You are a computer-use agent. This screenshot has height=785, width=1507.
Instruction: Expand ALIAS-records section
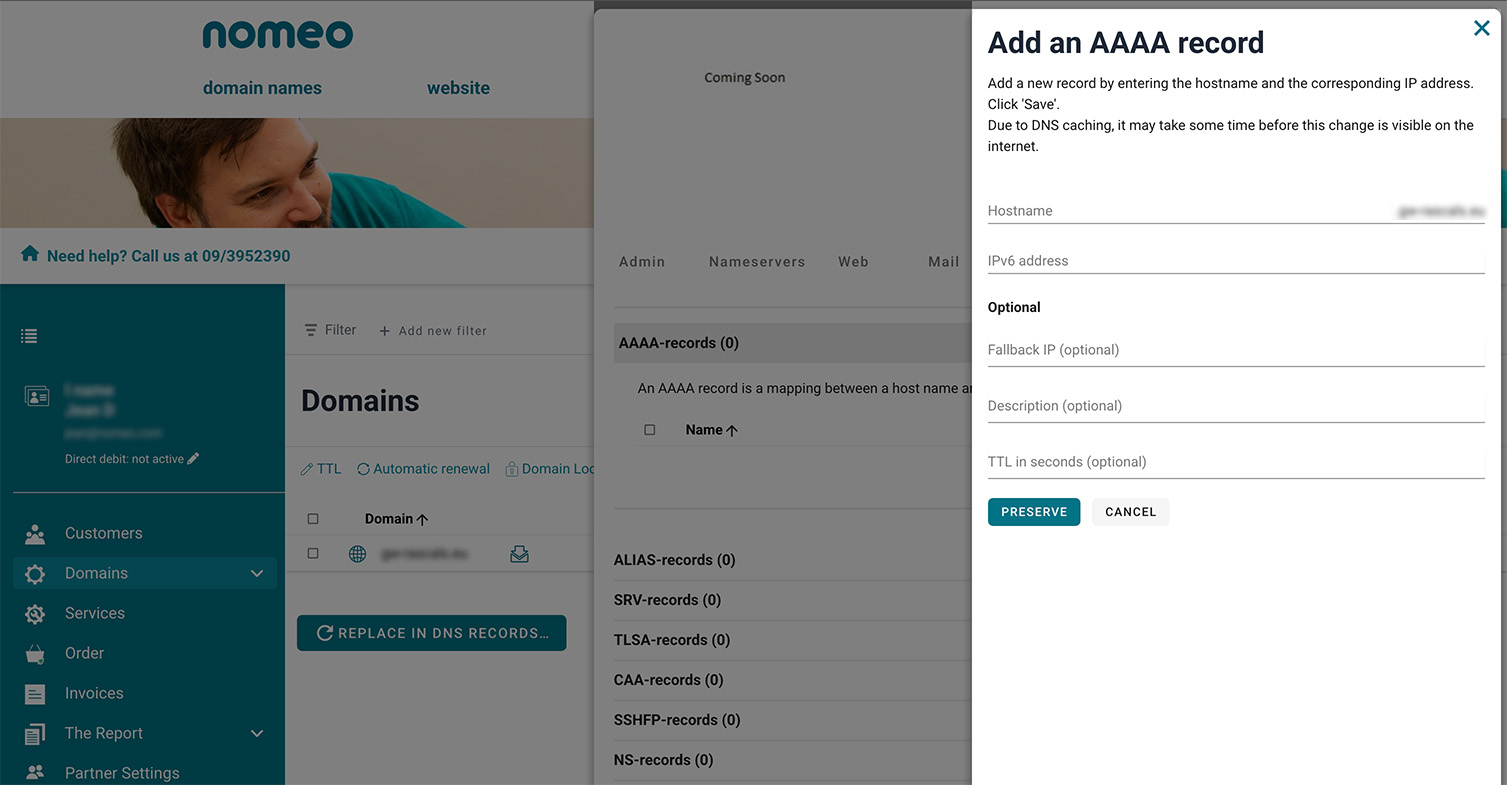tap(675, 560)
